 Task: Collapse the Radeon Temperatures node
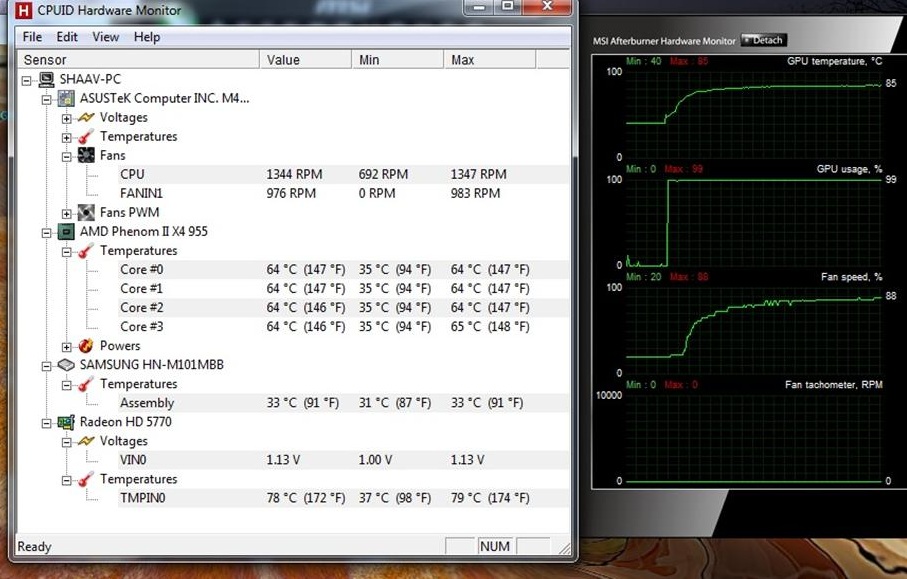tap(66, 481)
